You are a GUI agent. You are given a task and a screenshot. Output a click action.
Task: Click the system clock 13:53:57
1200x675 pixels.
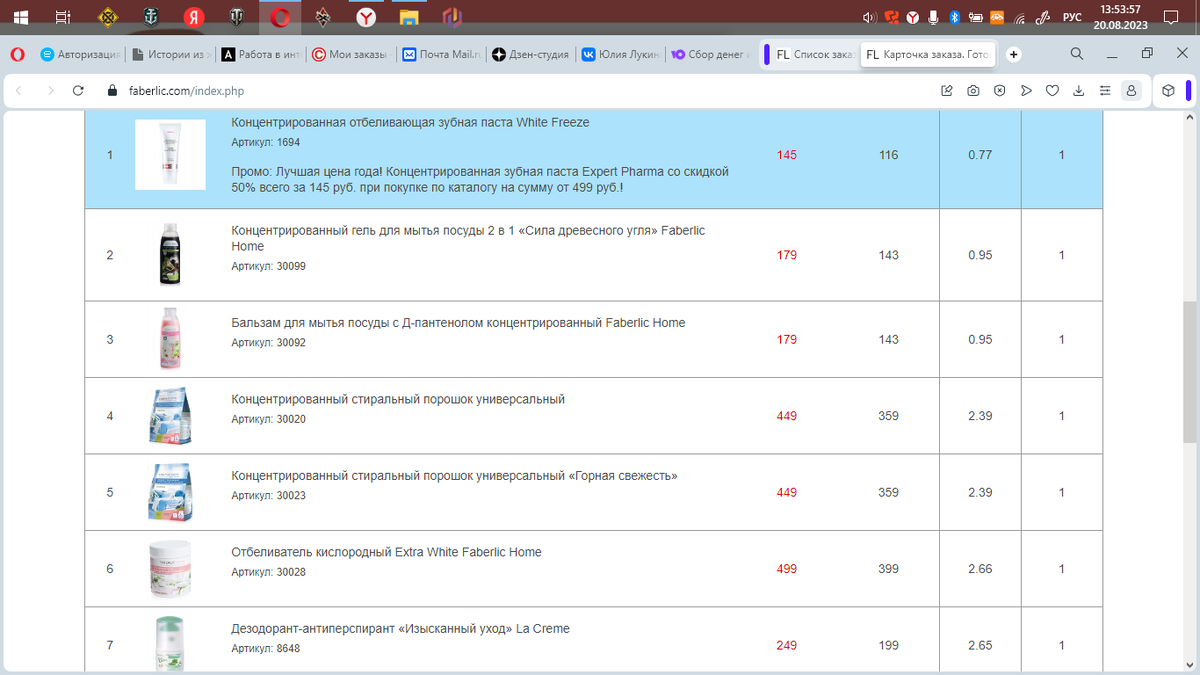(1119, 9)
